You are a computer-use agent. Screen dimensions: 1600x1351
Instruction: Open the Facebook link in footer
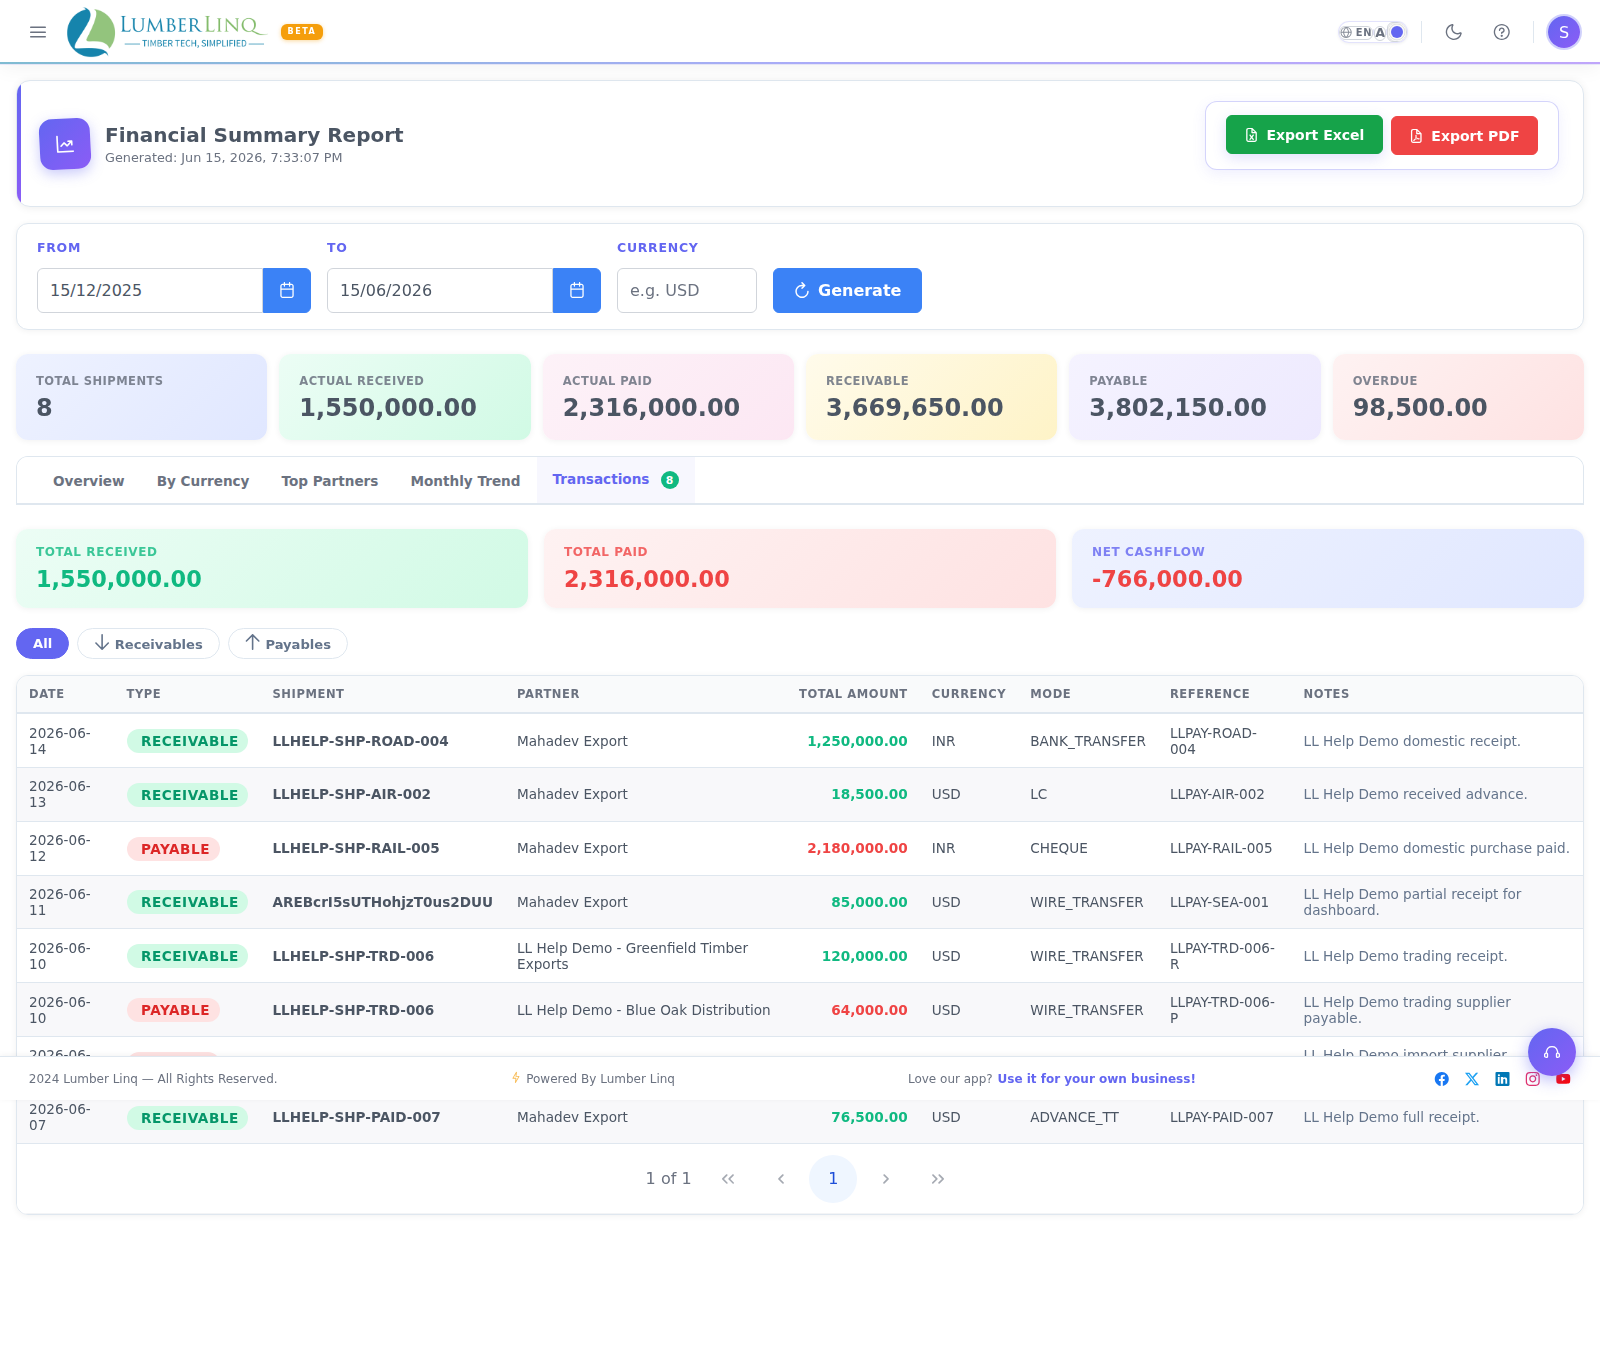[1442, 1079]
